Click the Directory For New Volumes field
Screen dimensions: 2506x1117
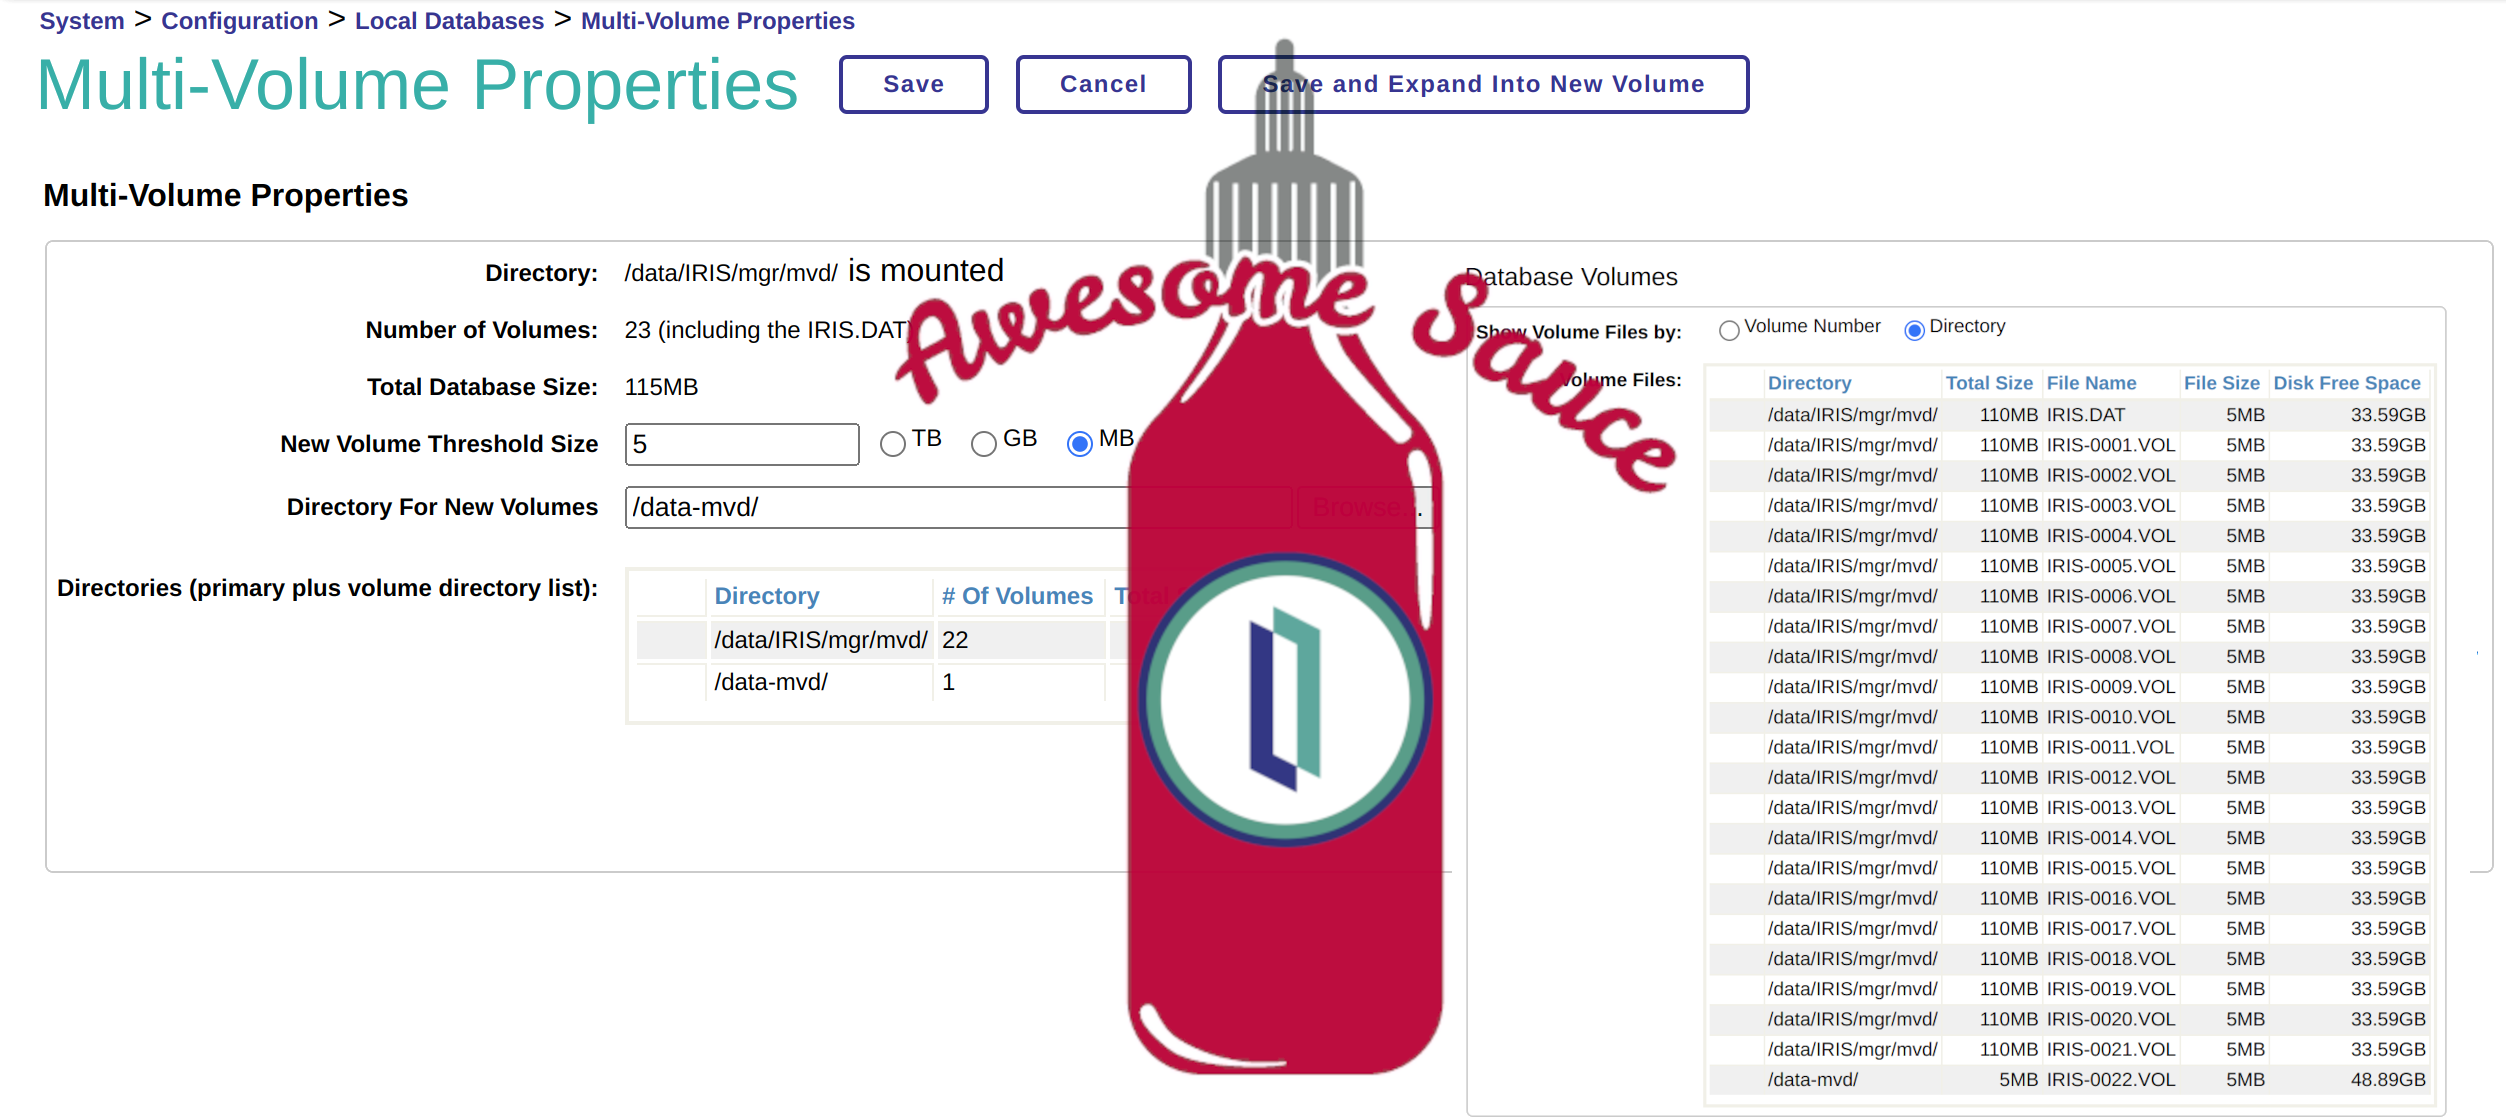point(876,507)
